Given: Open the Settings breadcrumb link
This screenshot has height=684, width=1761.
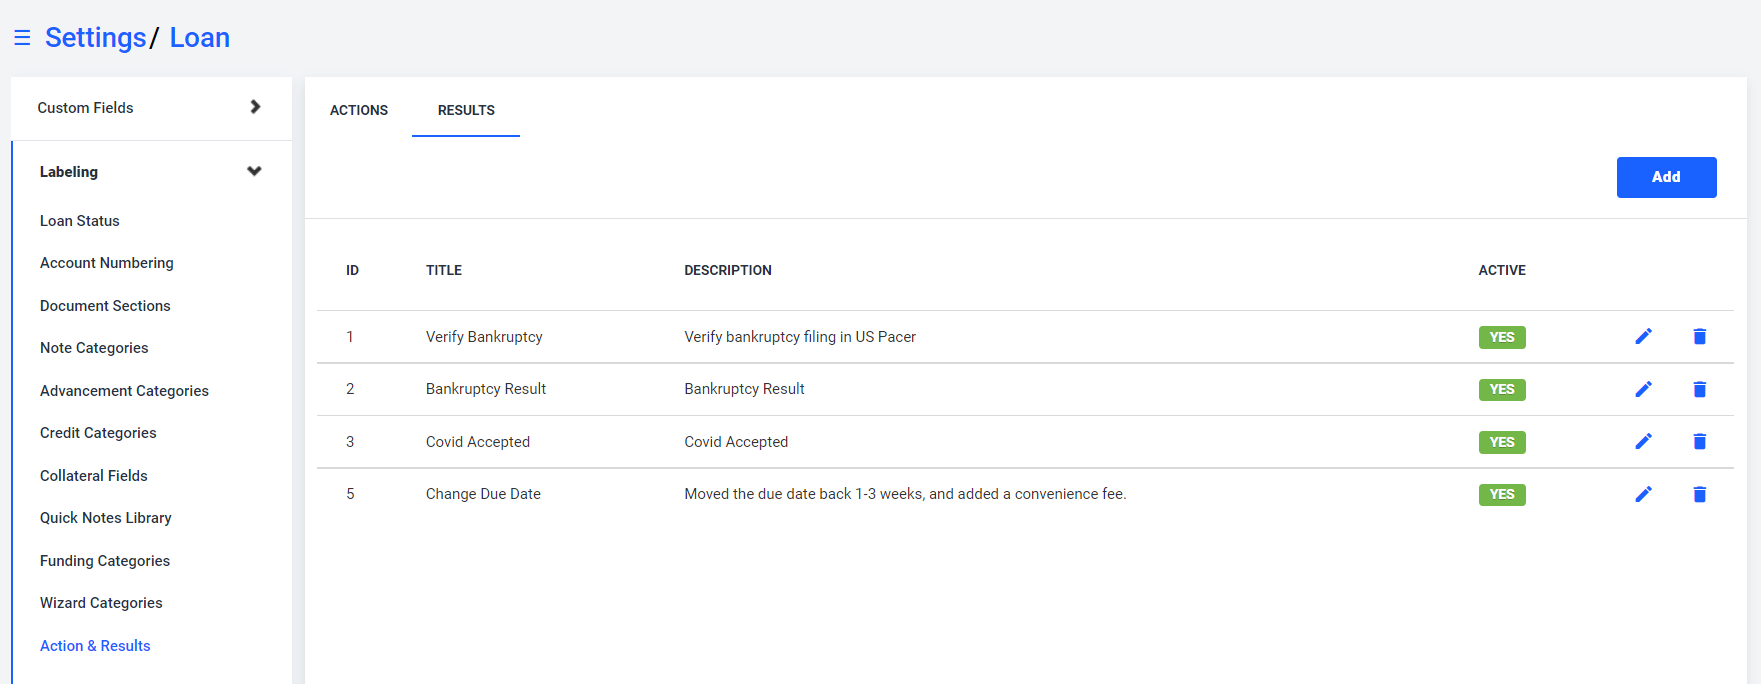Looking at the screenshot, I should (95, 38).
